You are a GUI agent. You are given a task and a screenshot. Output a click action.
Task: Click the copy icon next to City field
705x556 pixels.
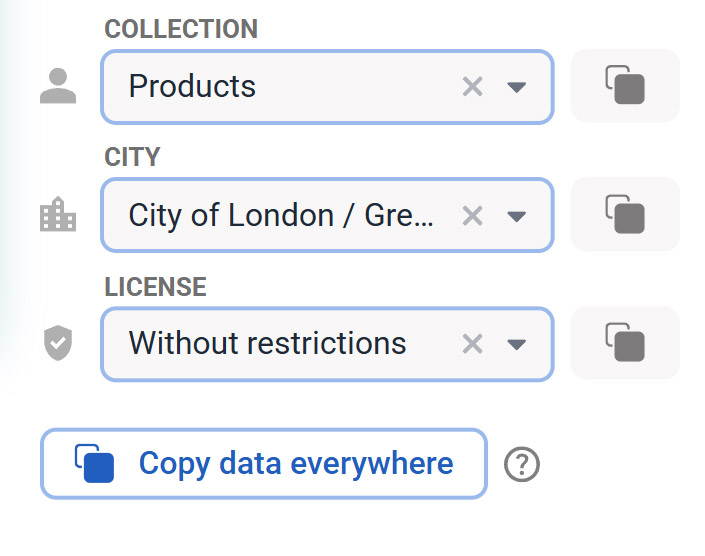(625, 214)
